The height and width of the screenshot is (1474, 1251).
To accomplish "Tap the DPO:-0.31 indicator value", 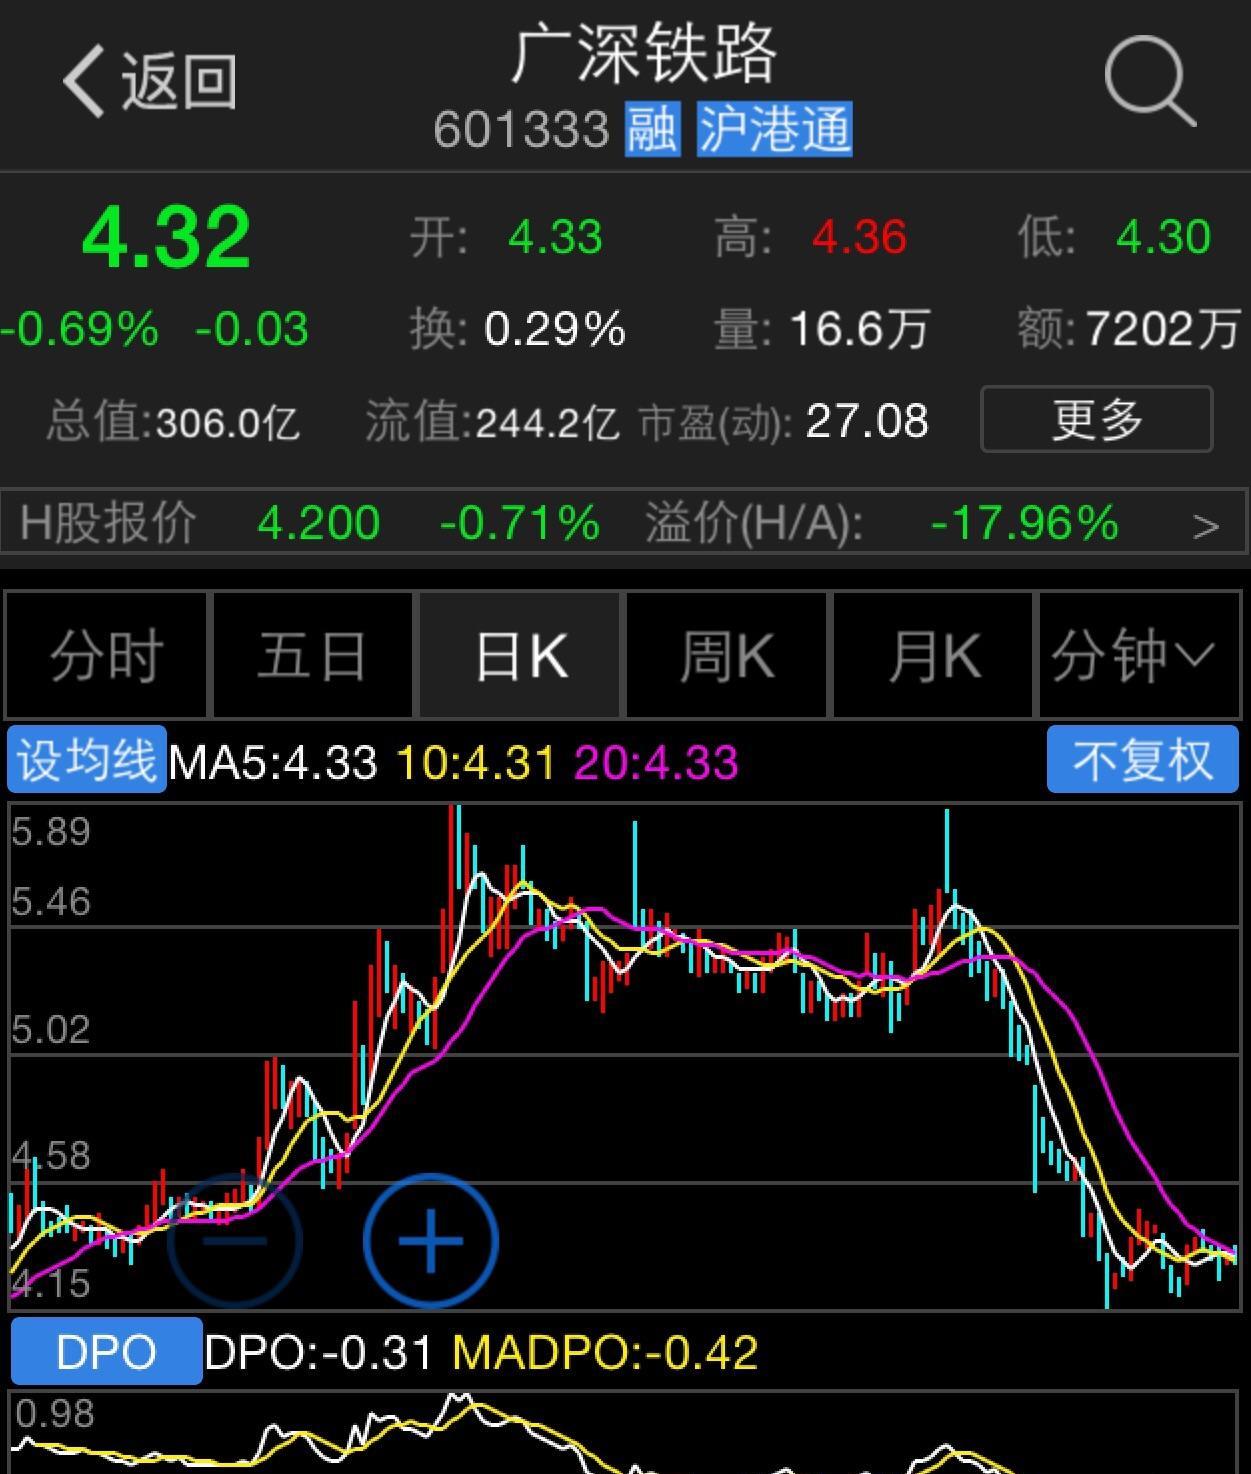I will pyautogui.click(x=319, y=1353).
